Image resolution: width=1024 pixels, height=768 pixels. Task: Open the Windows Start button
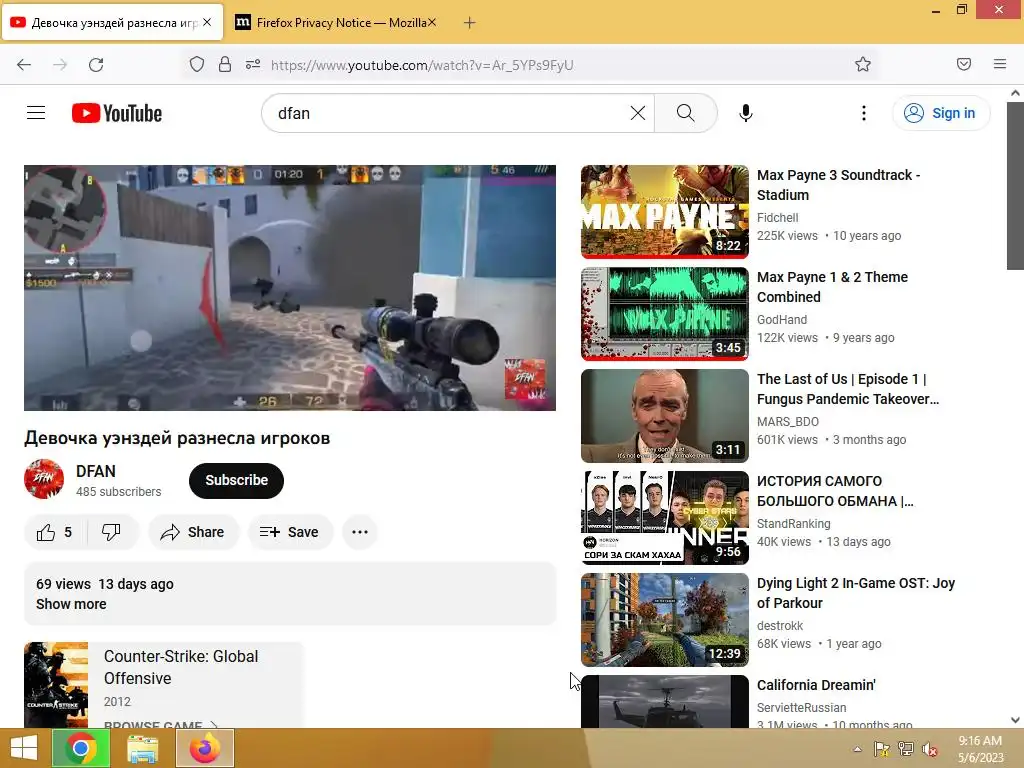[x=24, y=748]
